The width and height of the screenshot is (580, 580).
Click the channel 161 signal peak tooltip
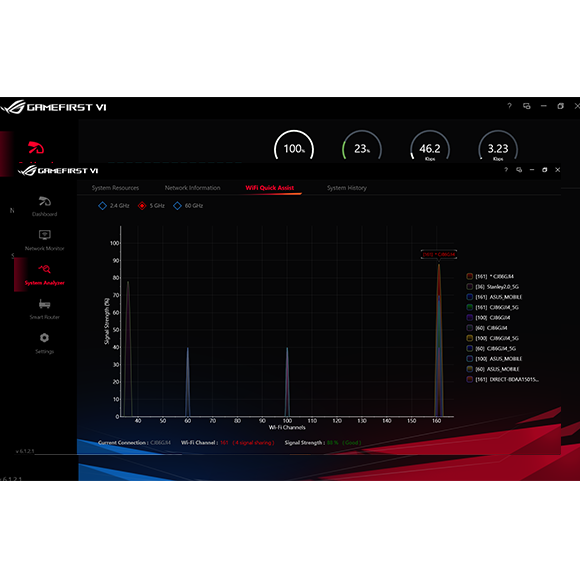(439, 254)
